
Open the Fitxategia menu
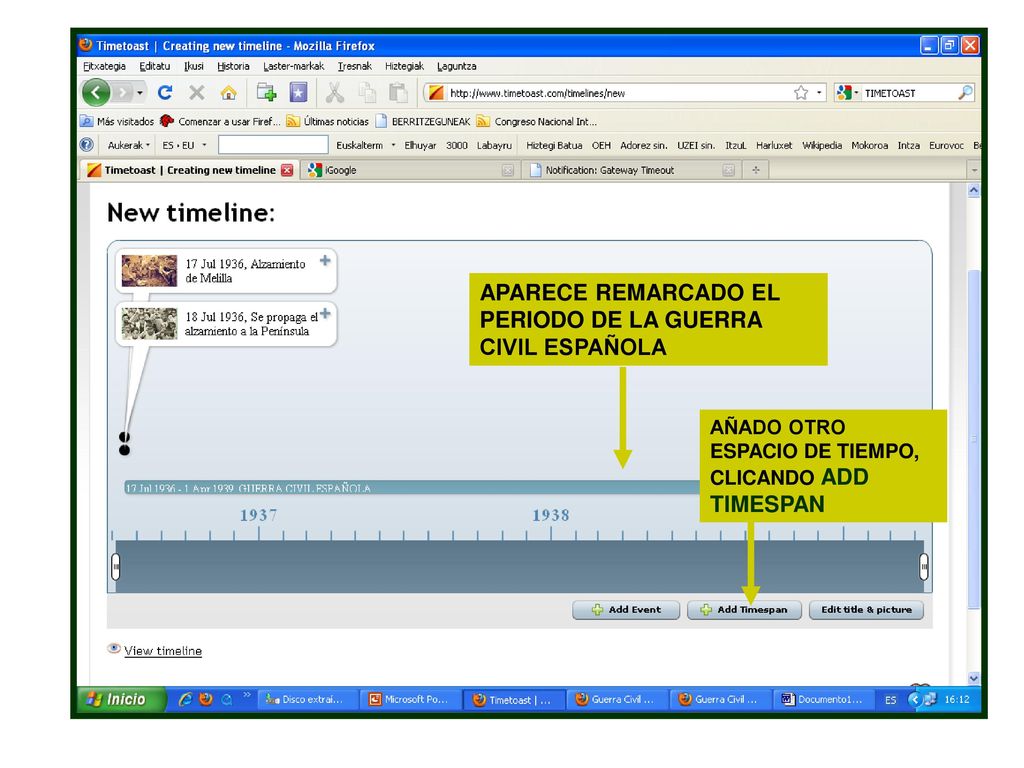pyautogui.click(x=104, y=66)
